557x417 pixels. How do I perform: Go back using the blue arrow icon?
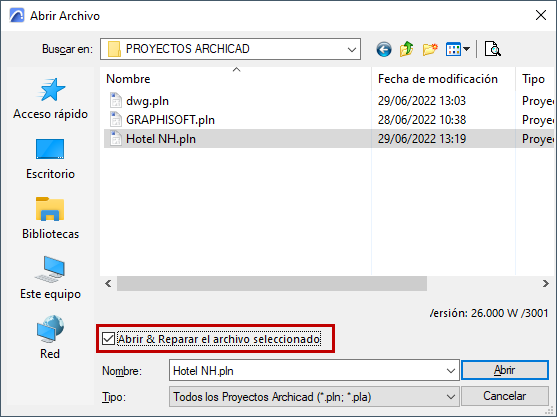(x=384, y=49)
